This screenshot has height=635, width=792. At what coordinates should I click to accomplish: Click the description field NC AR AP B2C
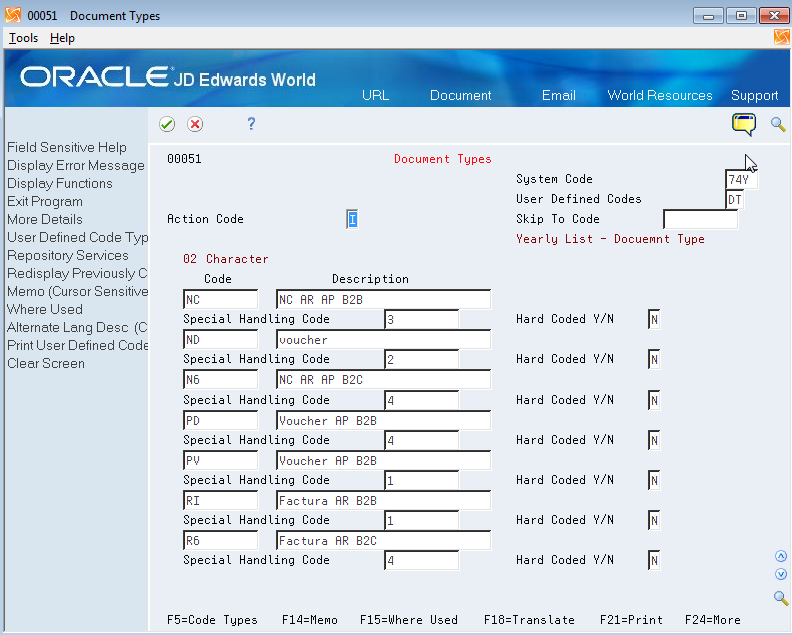click(383, 380)
